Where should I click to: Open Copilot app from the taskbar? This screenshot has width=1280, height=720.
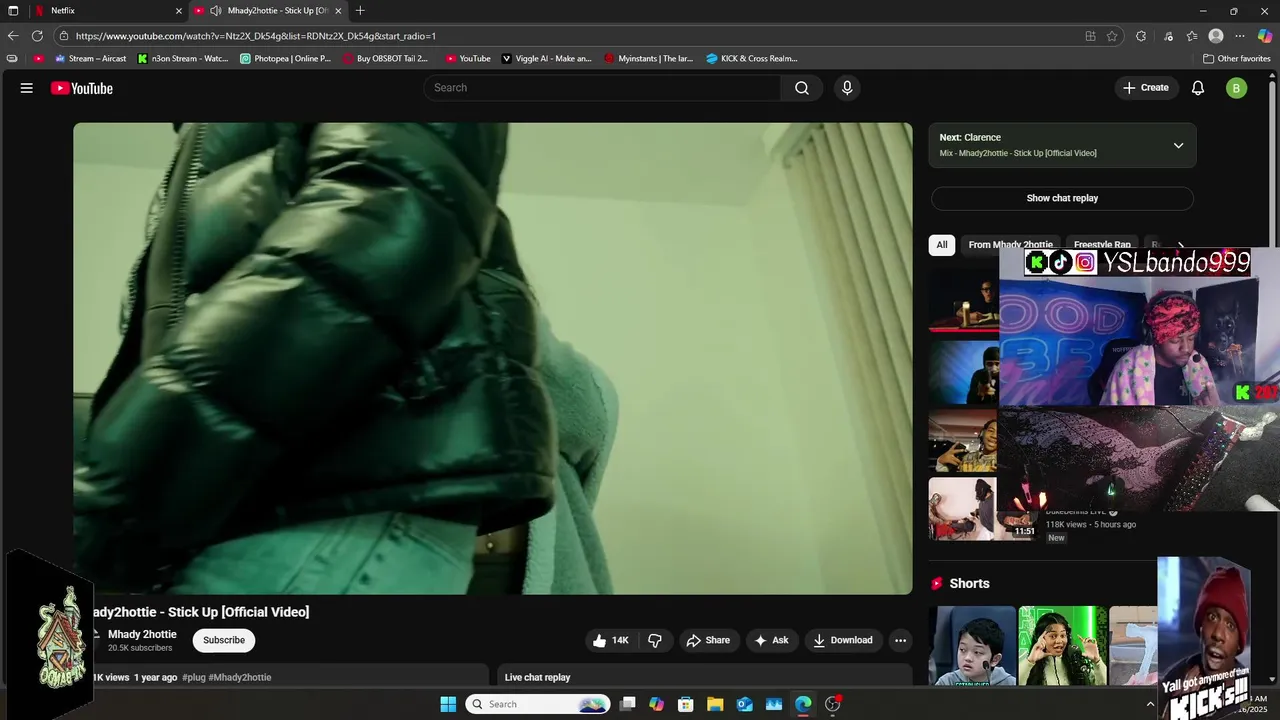pyautogui.click(x=657, y=704)
